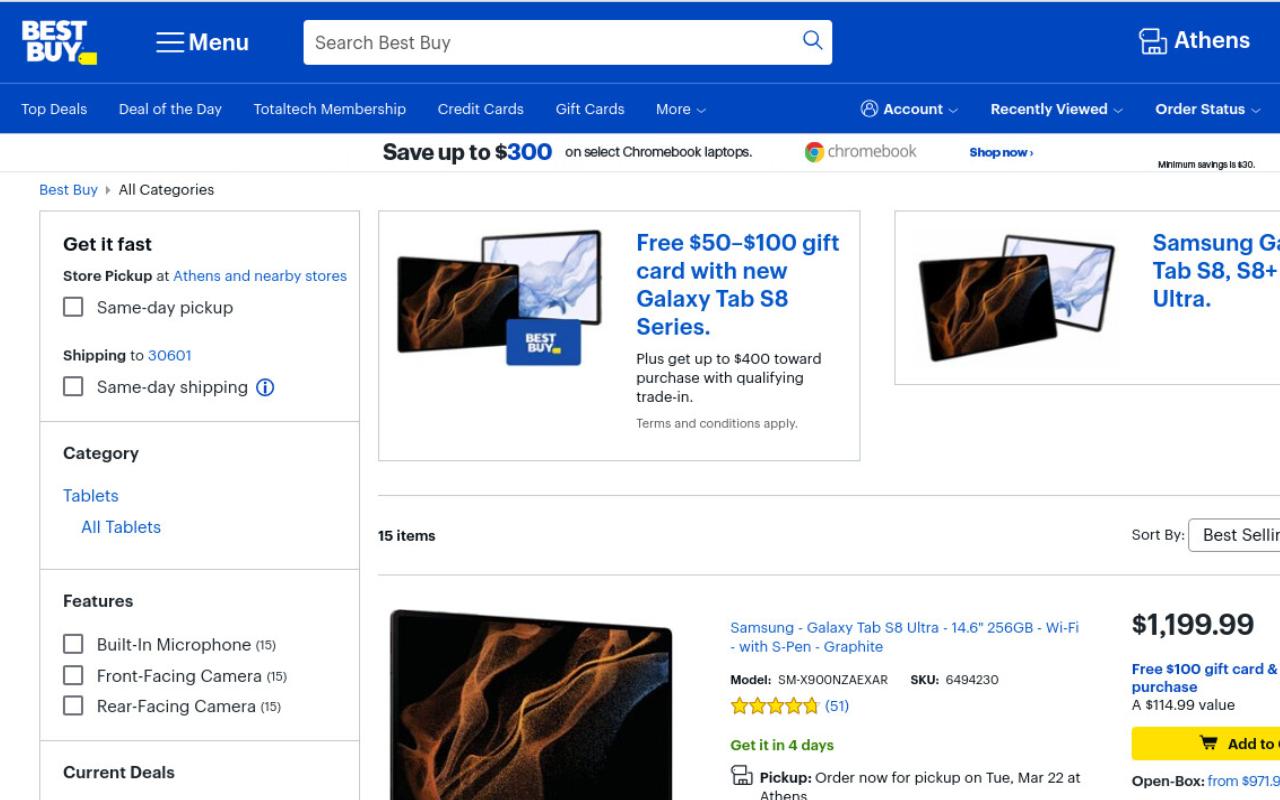The image size is (1280, 800).
Task: Check Rear-Facing Camera filter
Action: pyautogui.click(x=73, y=705)
